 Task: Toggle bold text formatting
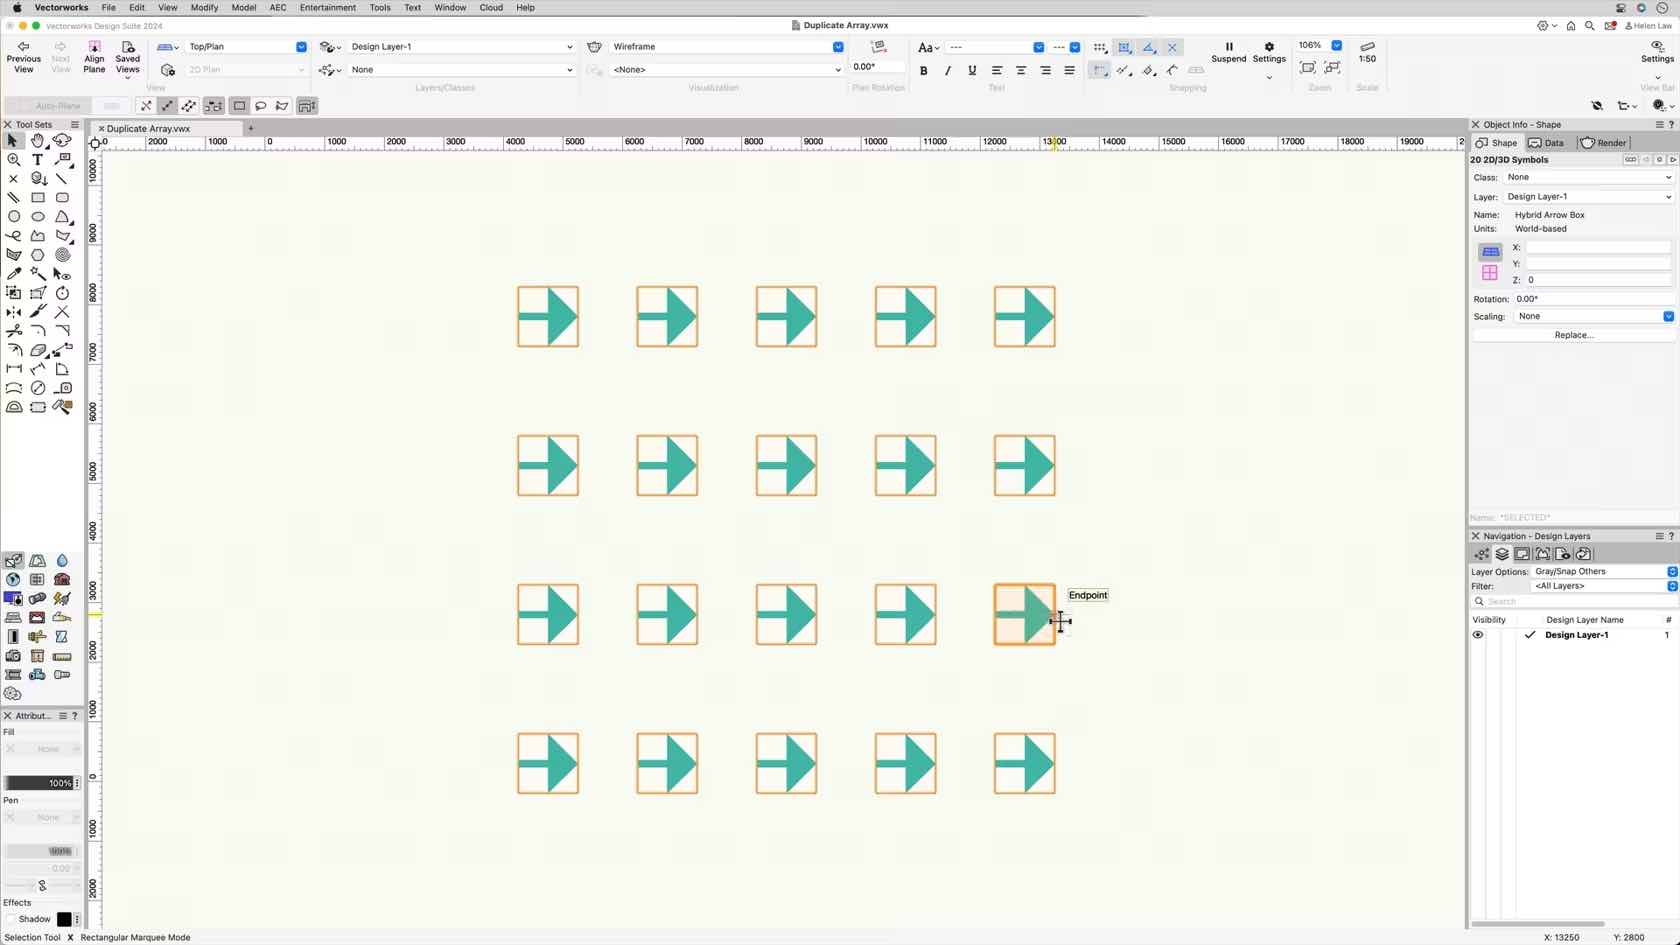click(924, 71)
